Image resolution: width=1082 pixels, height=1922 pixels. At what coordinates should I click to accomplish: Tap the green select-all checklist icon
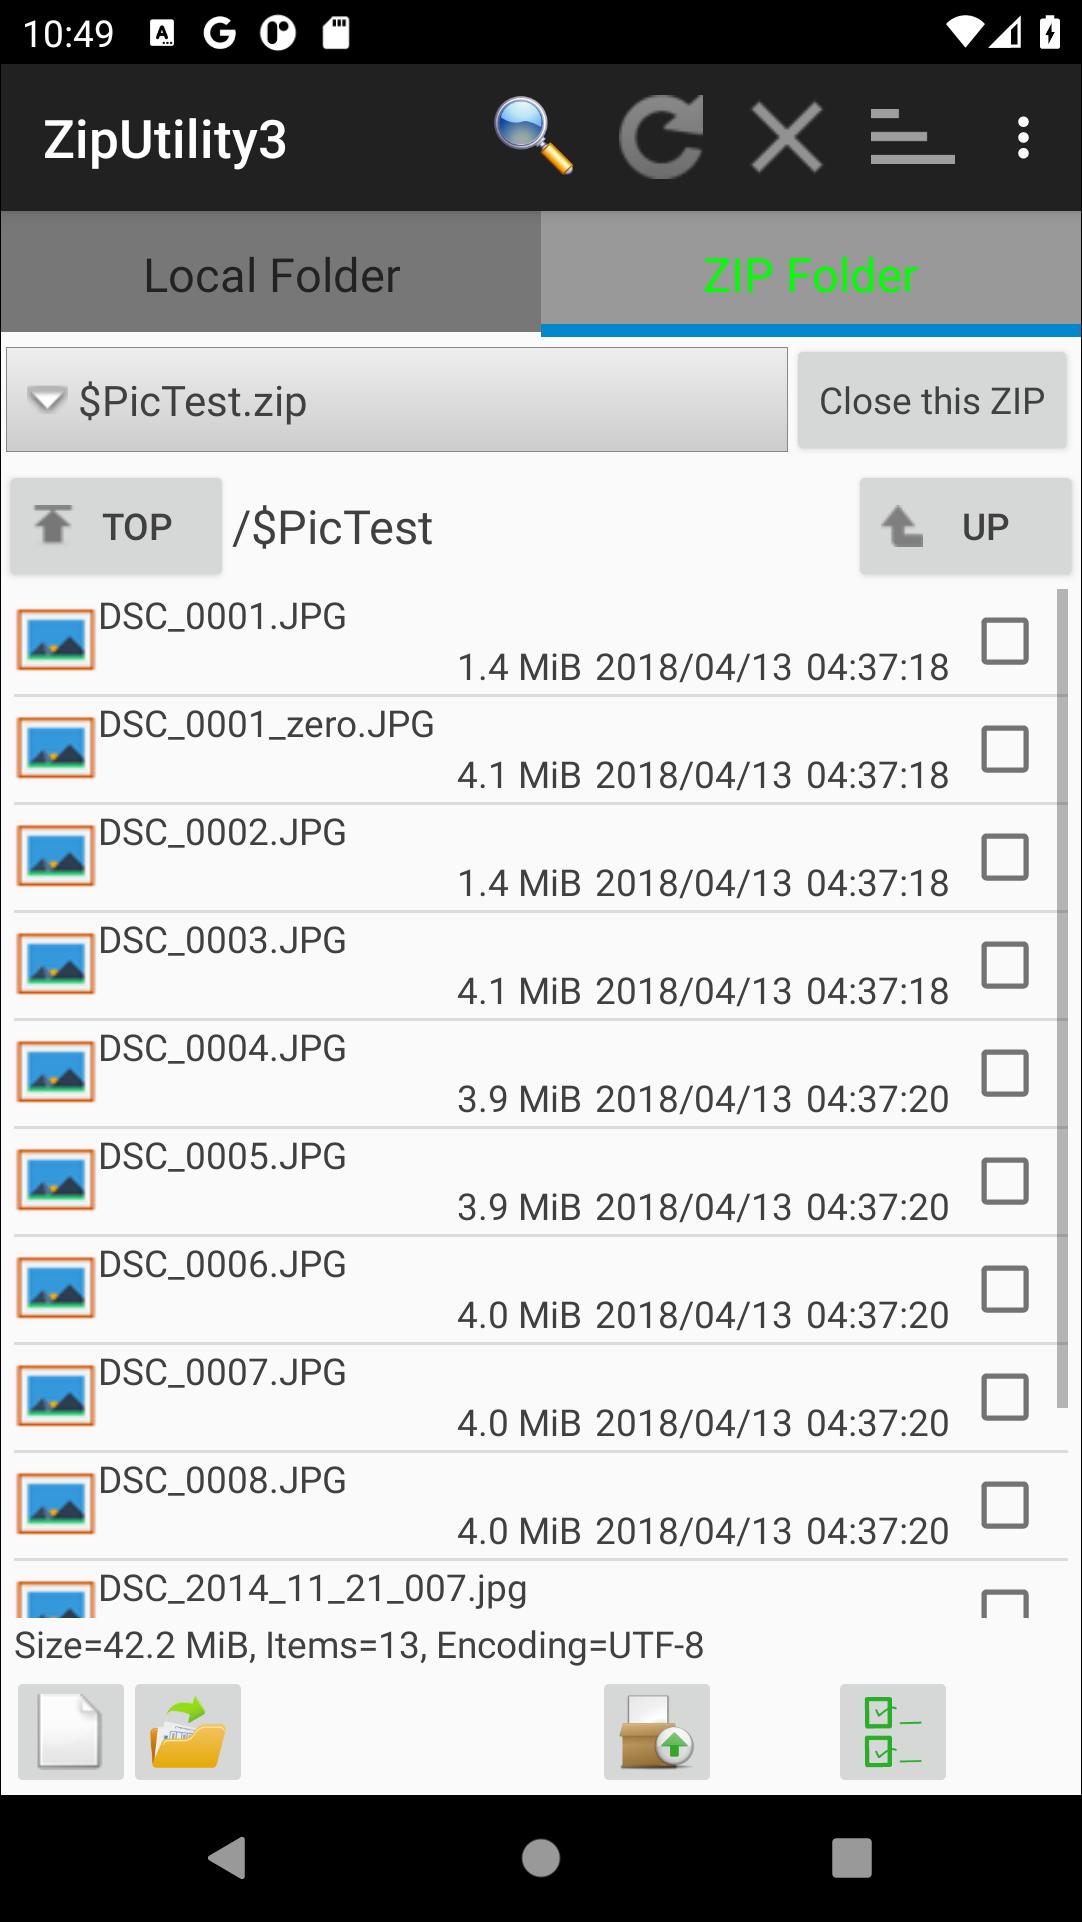point(893,1732)
